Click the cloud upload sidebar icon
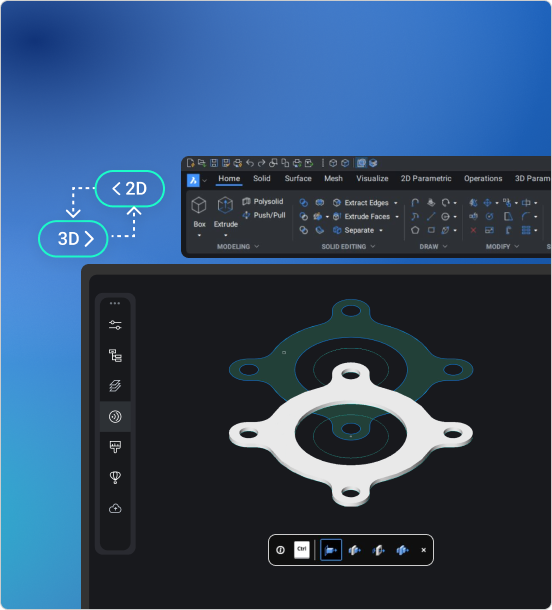This screenshot has width=552, height=610. [x=115, y=508]
